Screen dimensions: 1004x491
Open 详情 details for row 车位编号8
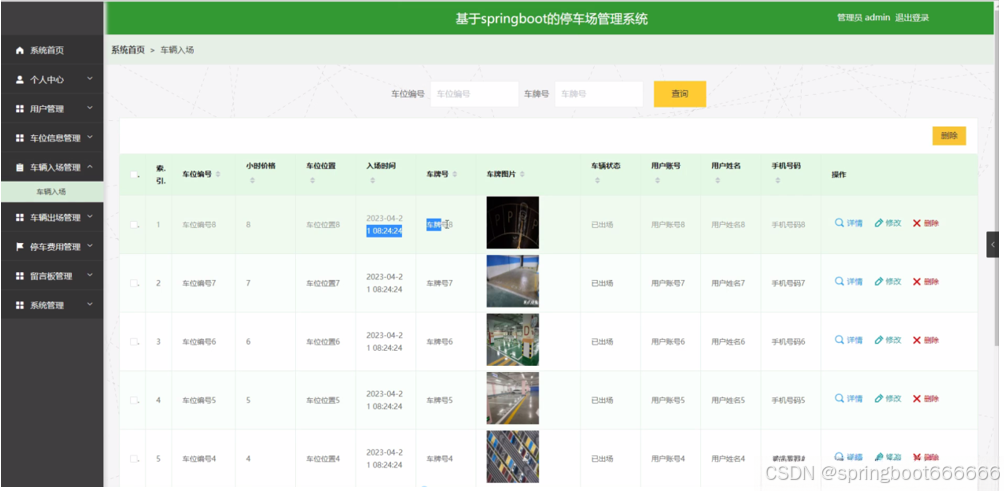(x=848, y=223)
